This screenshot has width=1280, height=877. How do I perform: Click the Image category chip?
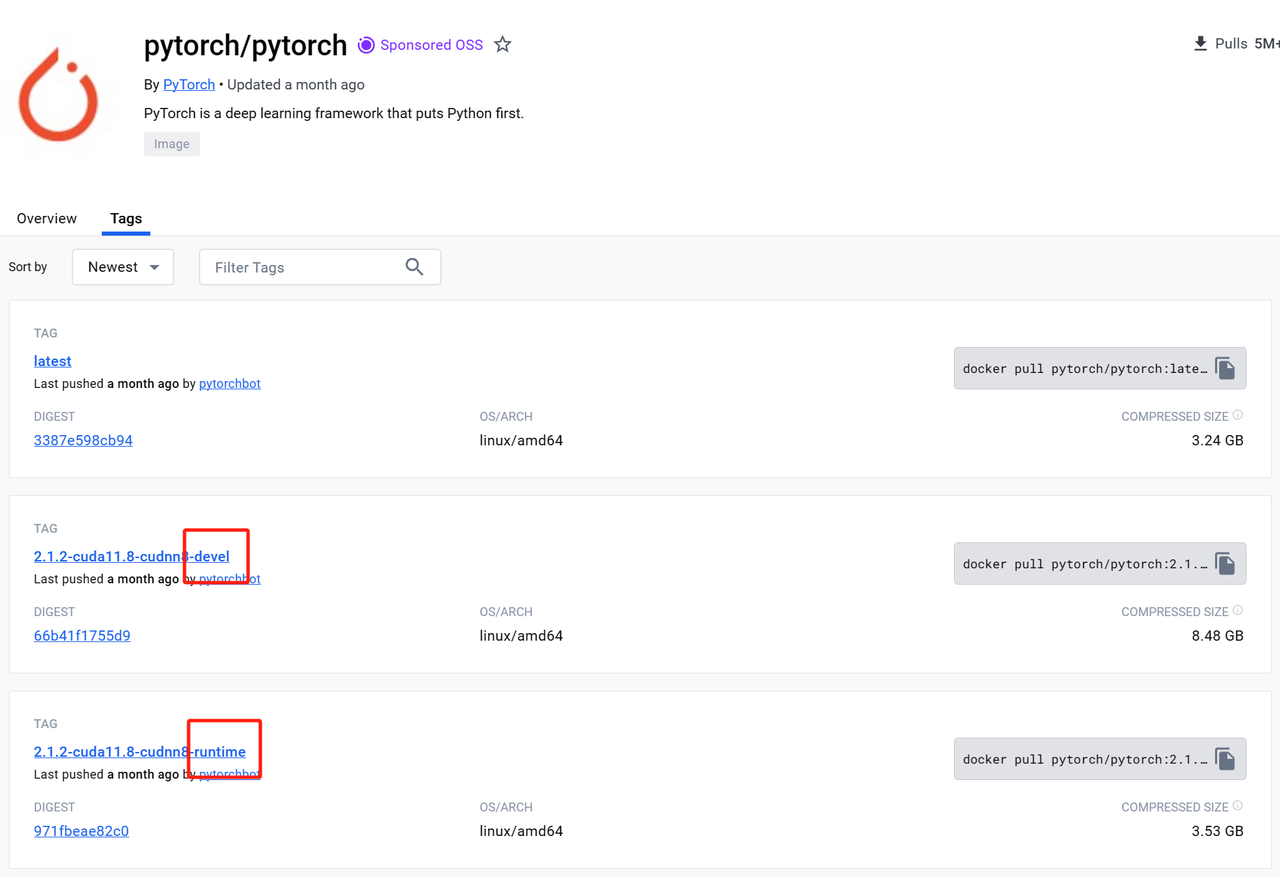coord(172,144)
